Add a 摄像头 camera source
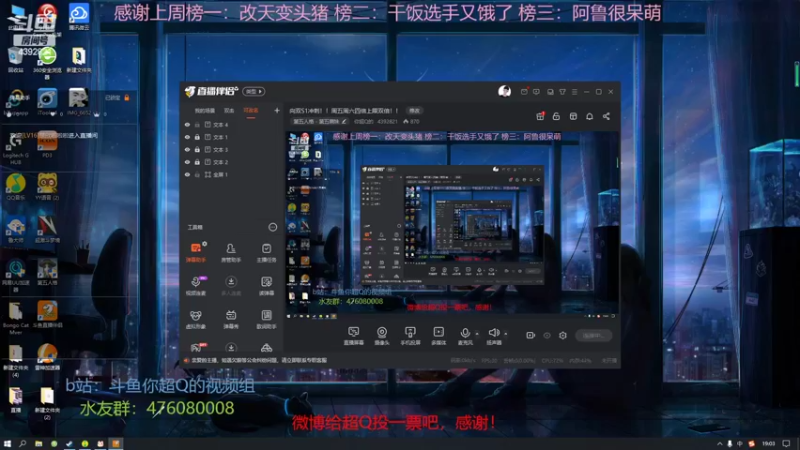This screenshot has width=800, height=450. [x=382, y=336]
